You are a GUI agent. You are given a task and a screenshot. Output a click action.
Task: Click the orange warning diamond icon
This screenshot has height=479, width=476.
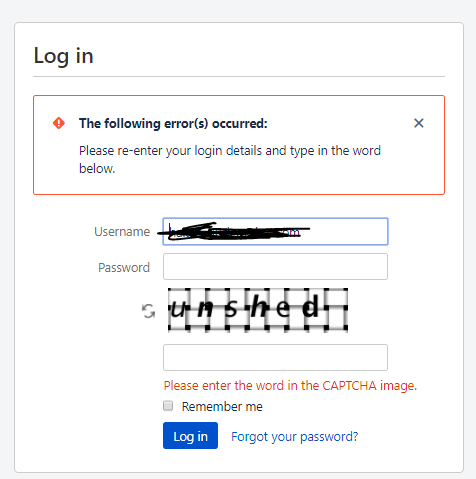point(59,123)
